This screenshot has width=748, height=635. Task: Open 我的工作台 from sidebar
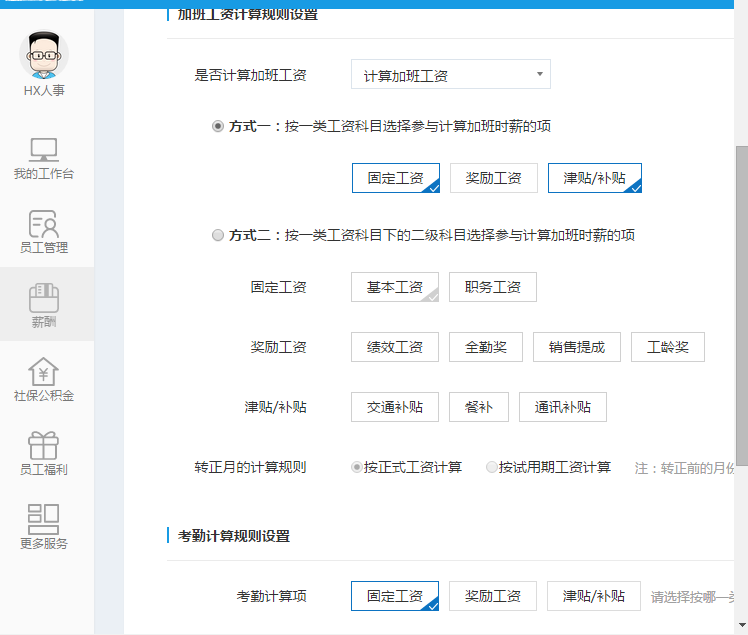44,159
